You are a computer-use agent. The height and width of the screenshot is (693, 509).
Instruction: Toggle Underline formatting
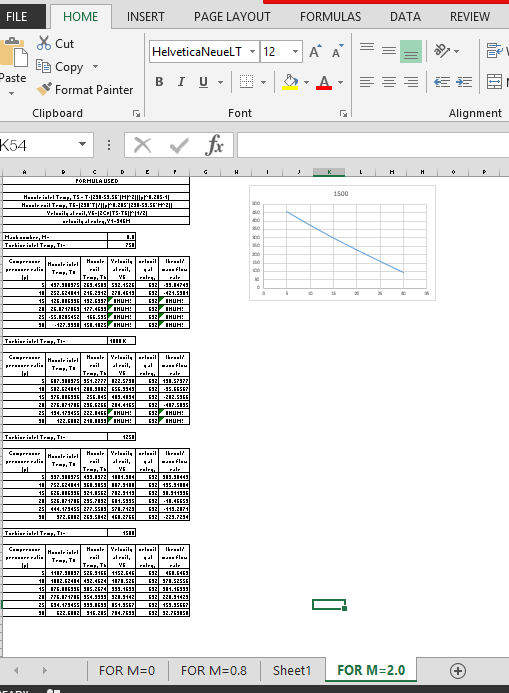point(203,82)
